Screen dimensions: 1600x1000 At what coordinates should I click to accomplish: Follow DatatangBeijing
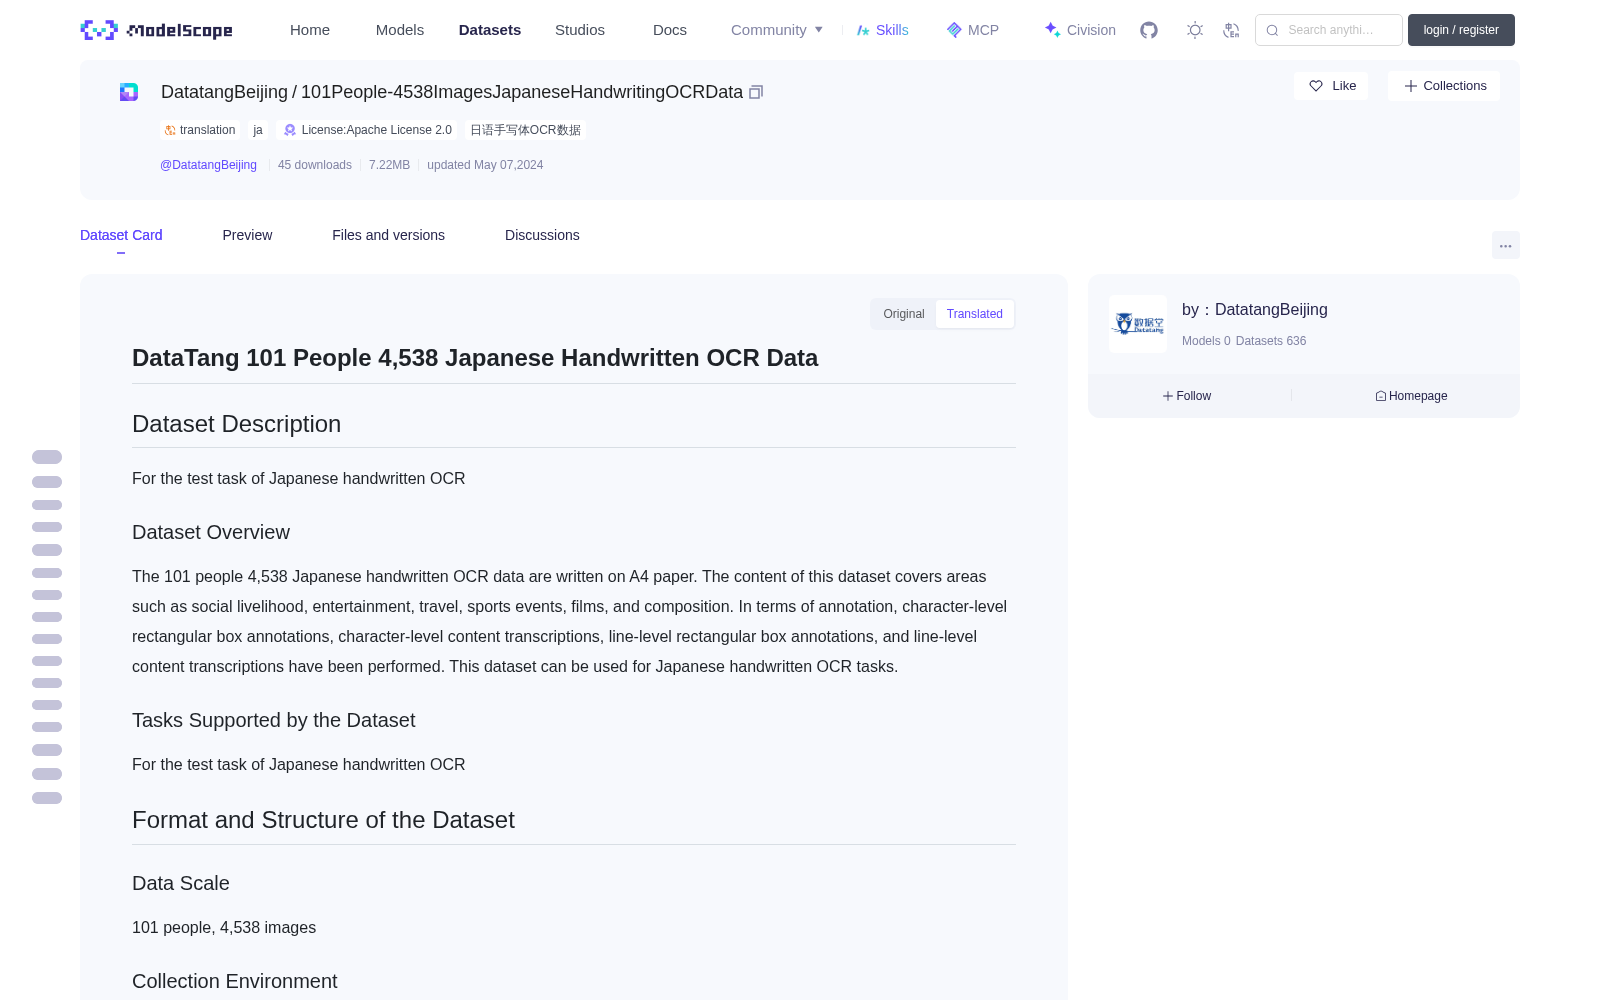(1187, 396)
